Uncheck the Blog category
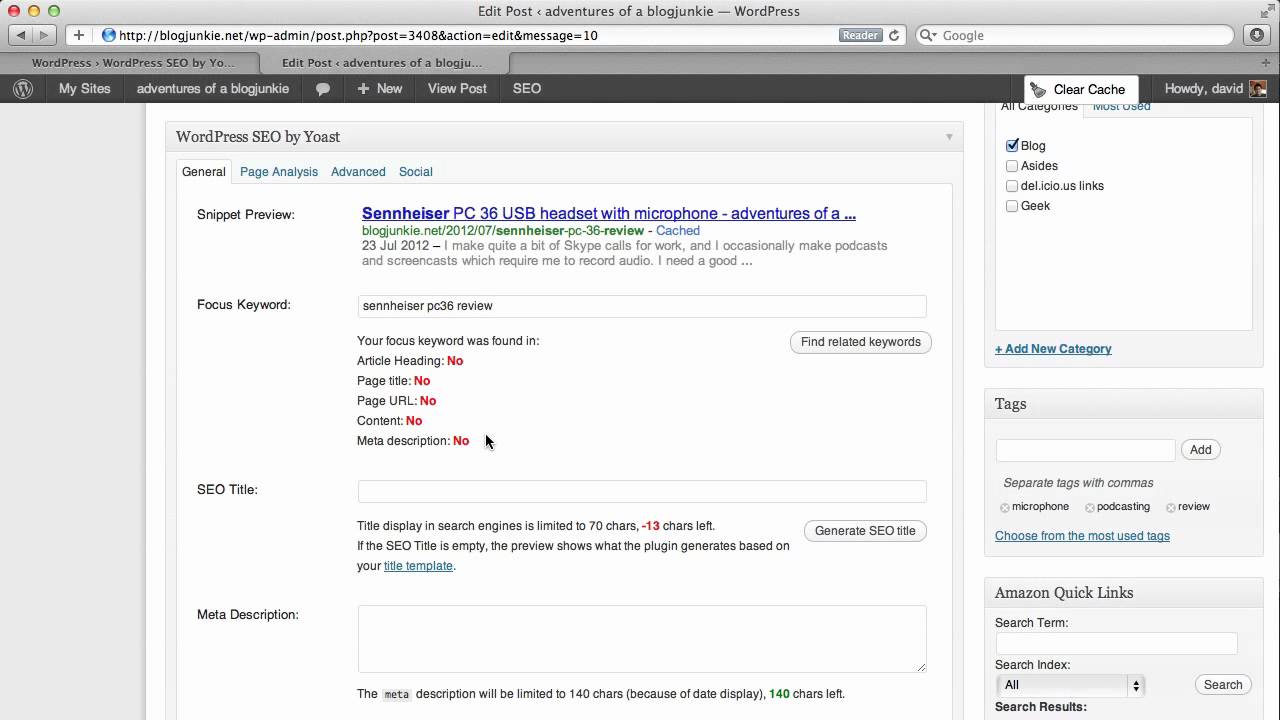1280x720 pixels. 1012,145
